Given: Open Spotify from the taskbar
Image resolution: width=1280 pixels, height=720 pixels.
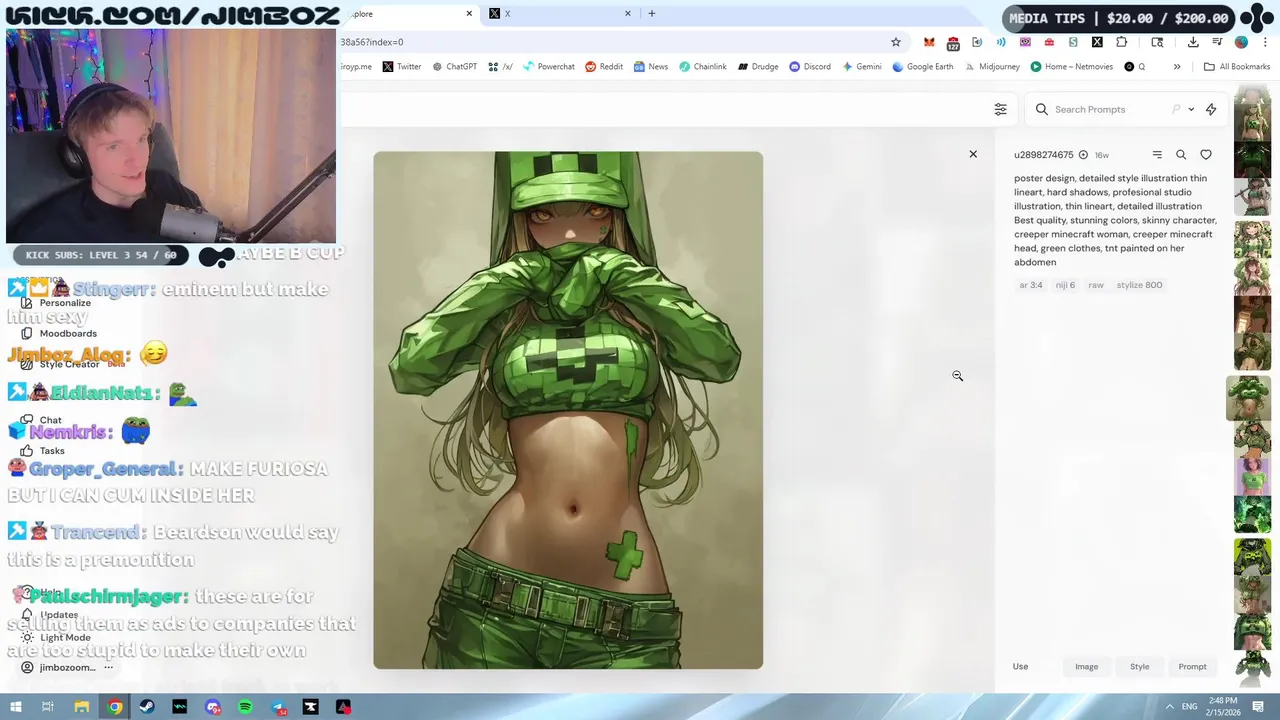Looking at the screenshot, I should pos(245,707).
